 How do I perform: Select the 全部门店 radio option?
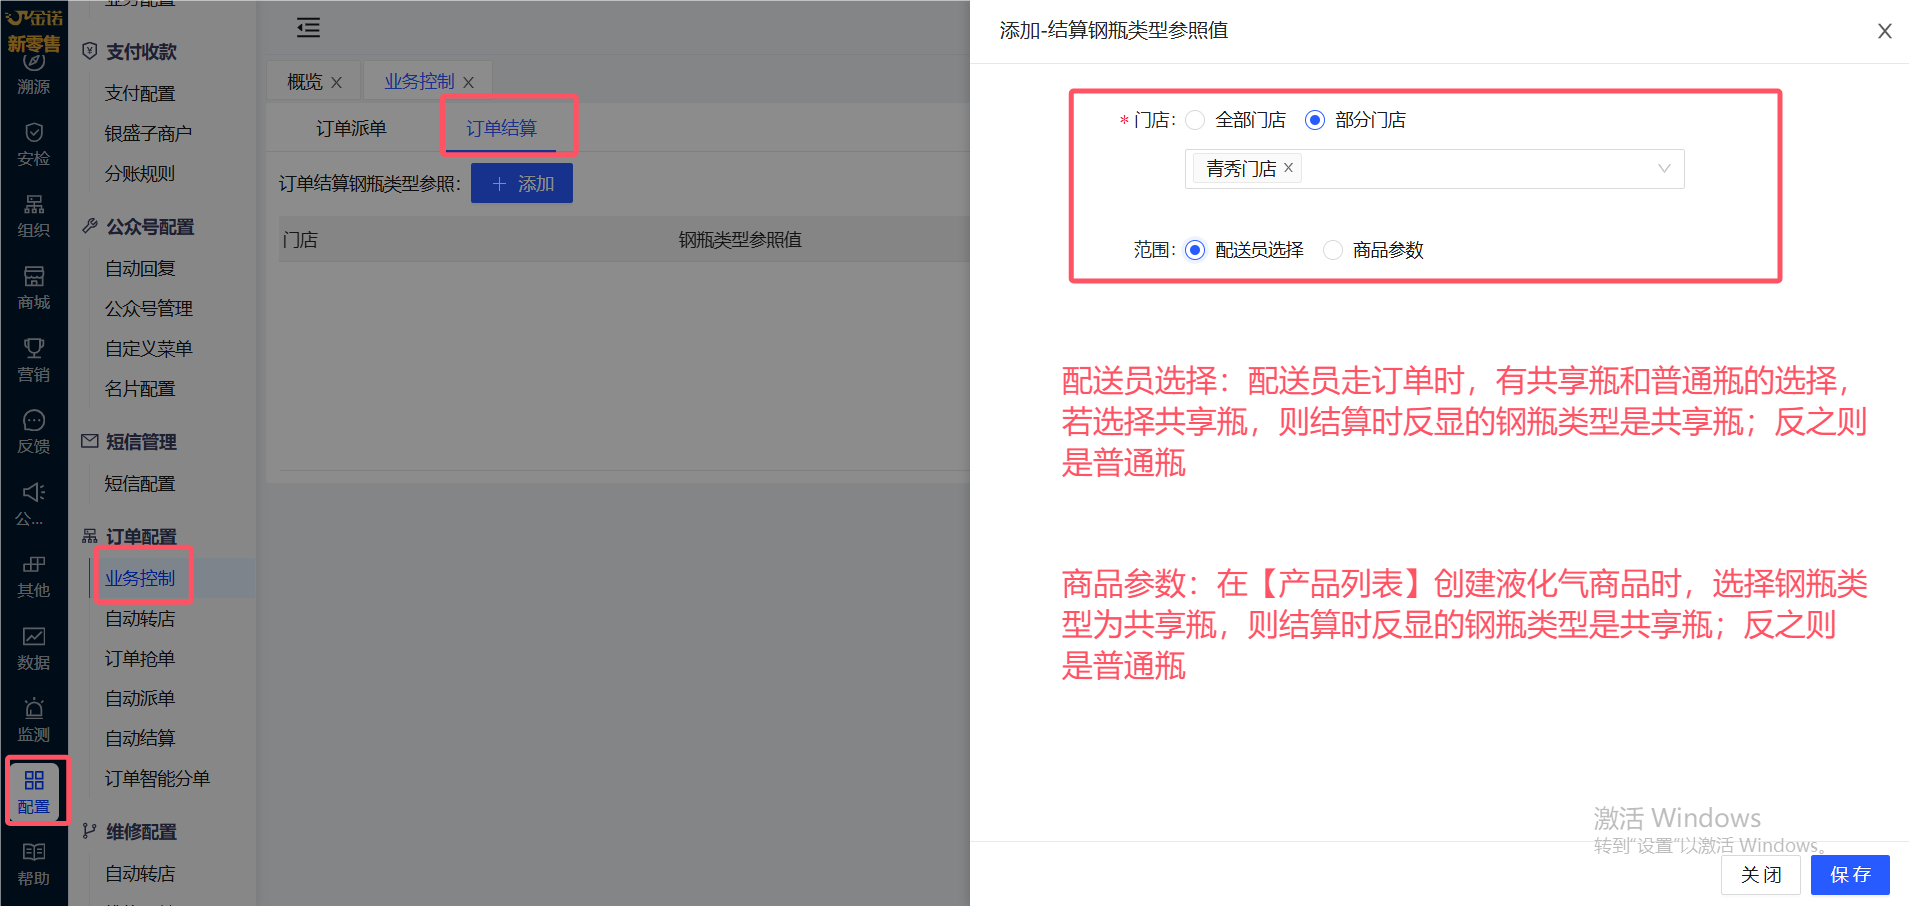(x=1195, y=120)
